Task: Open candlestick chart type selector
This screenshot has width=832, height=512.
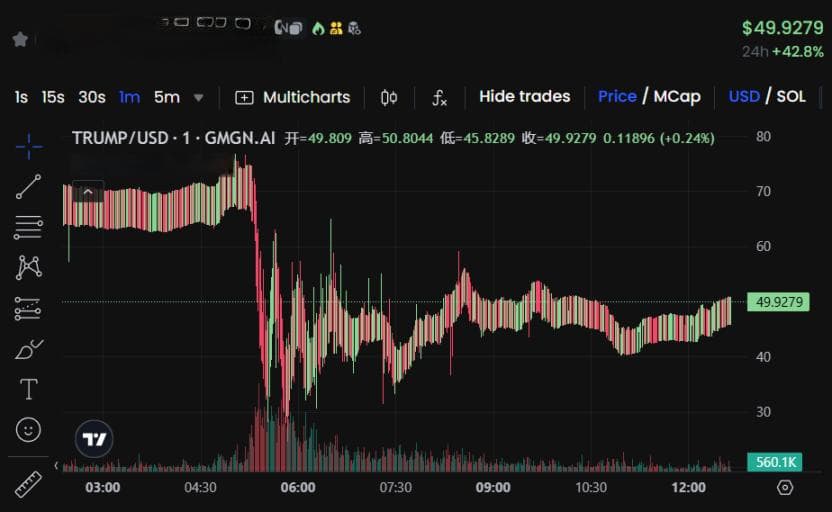Action: (x=388, y=98)
